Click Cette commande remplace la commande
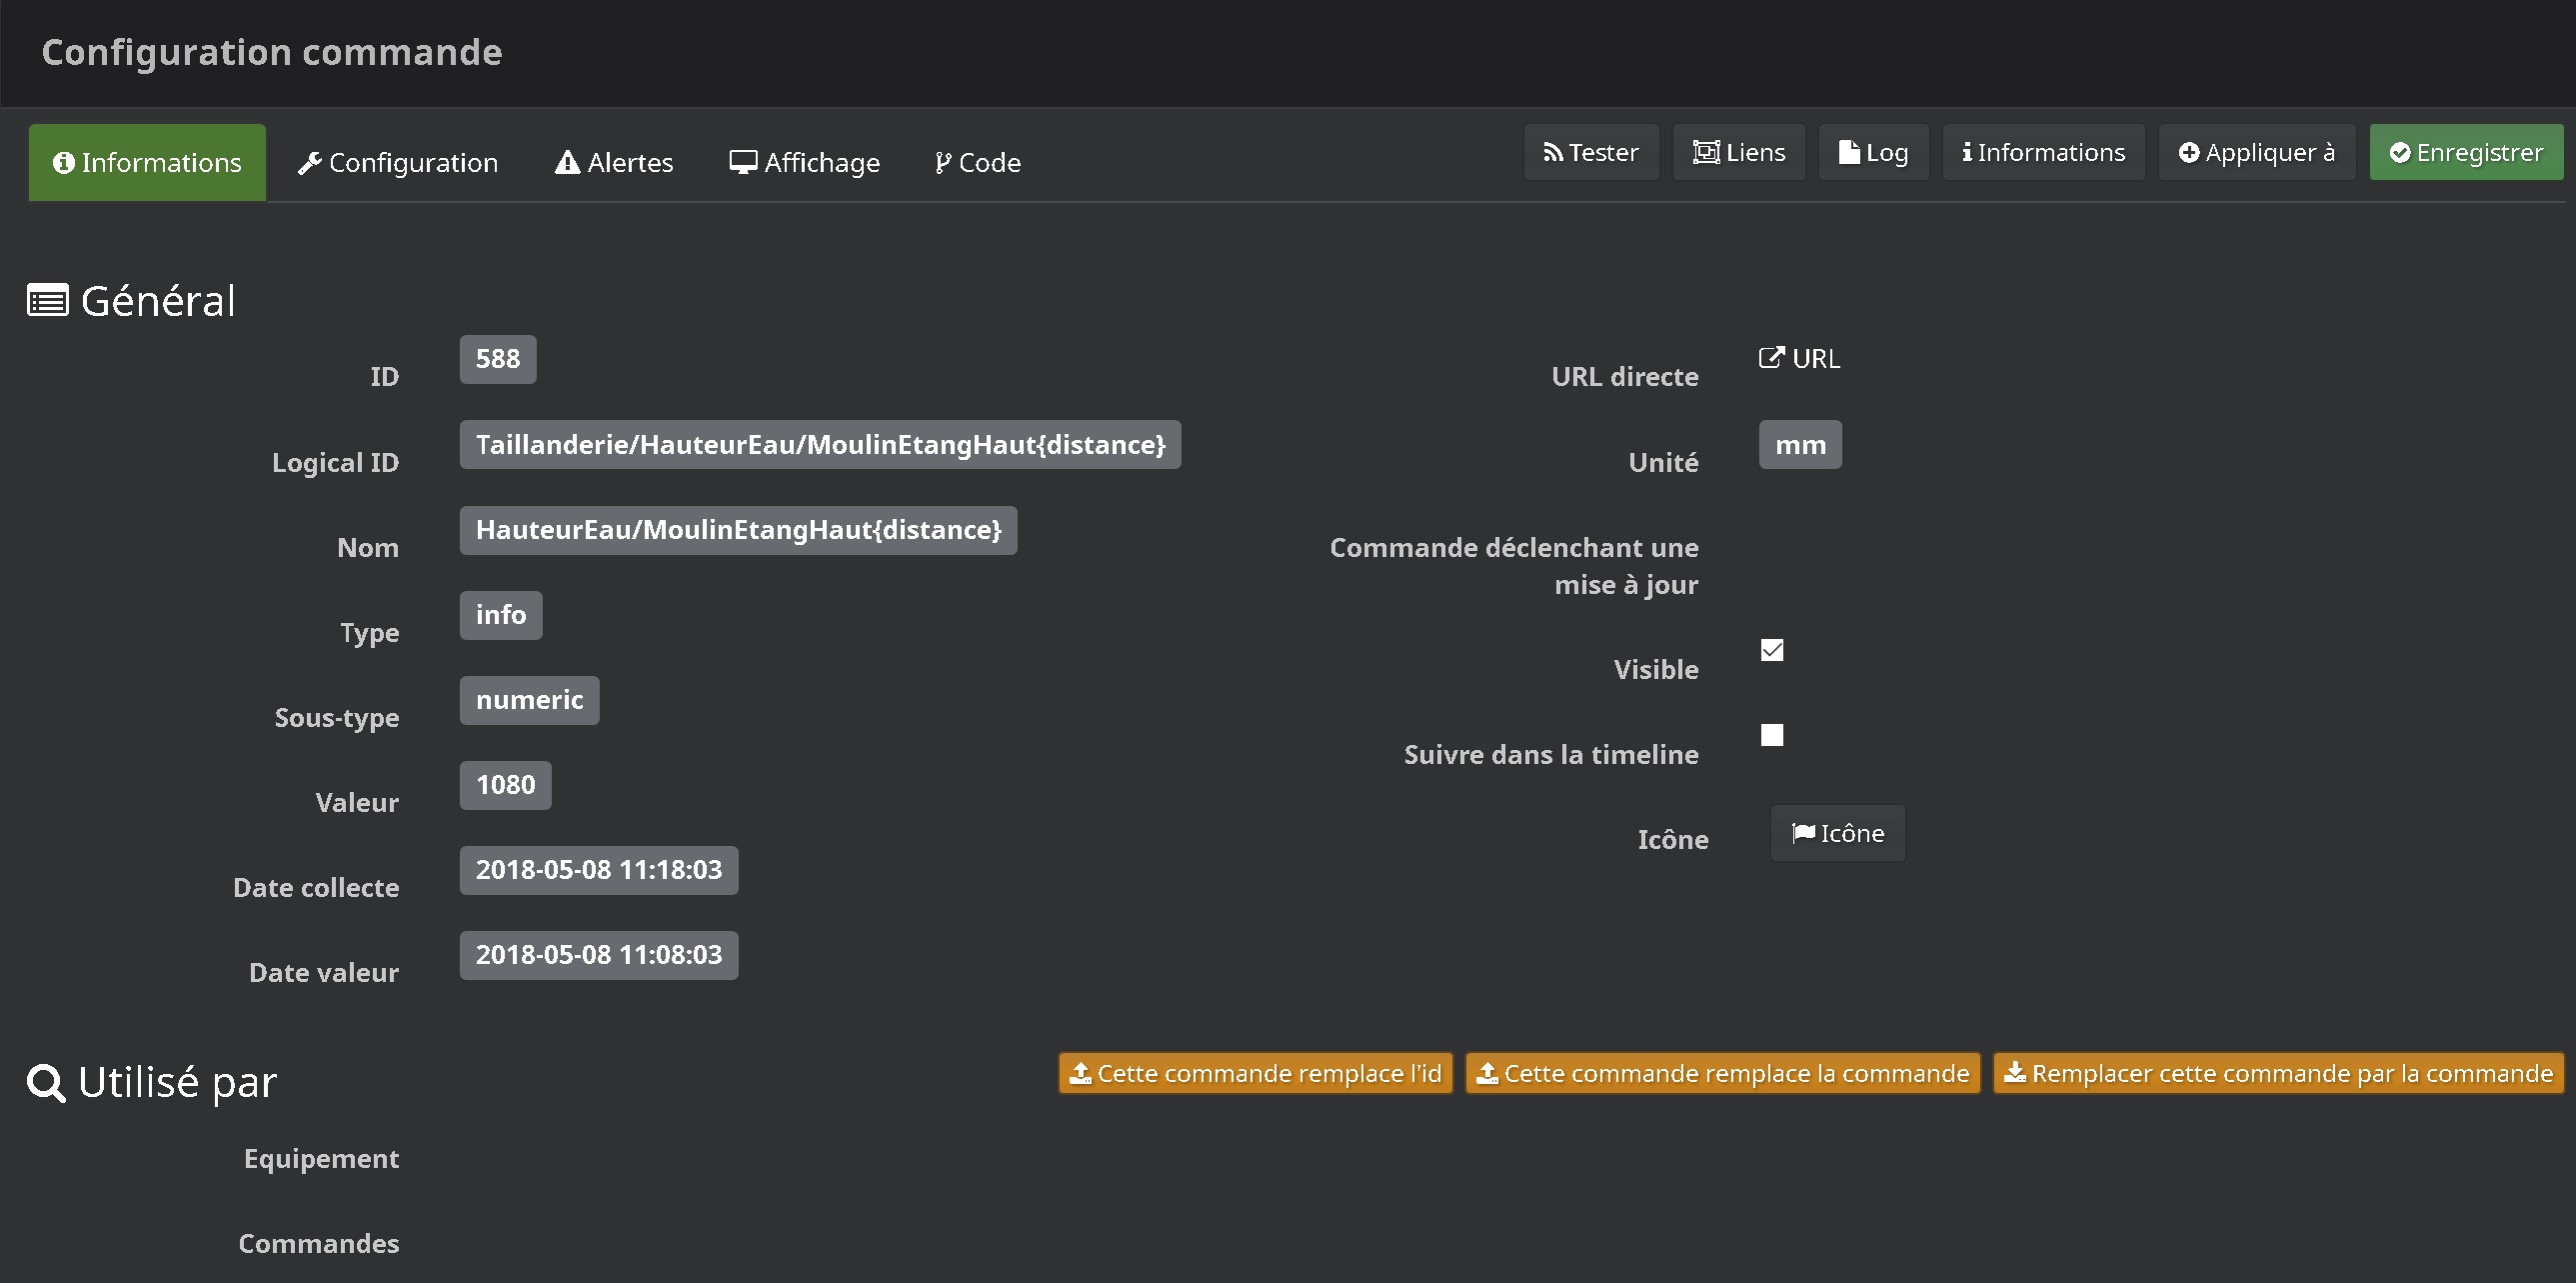The width and height of the screenshot is (2576, 1283). [1723, 1073]
